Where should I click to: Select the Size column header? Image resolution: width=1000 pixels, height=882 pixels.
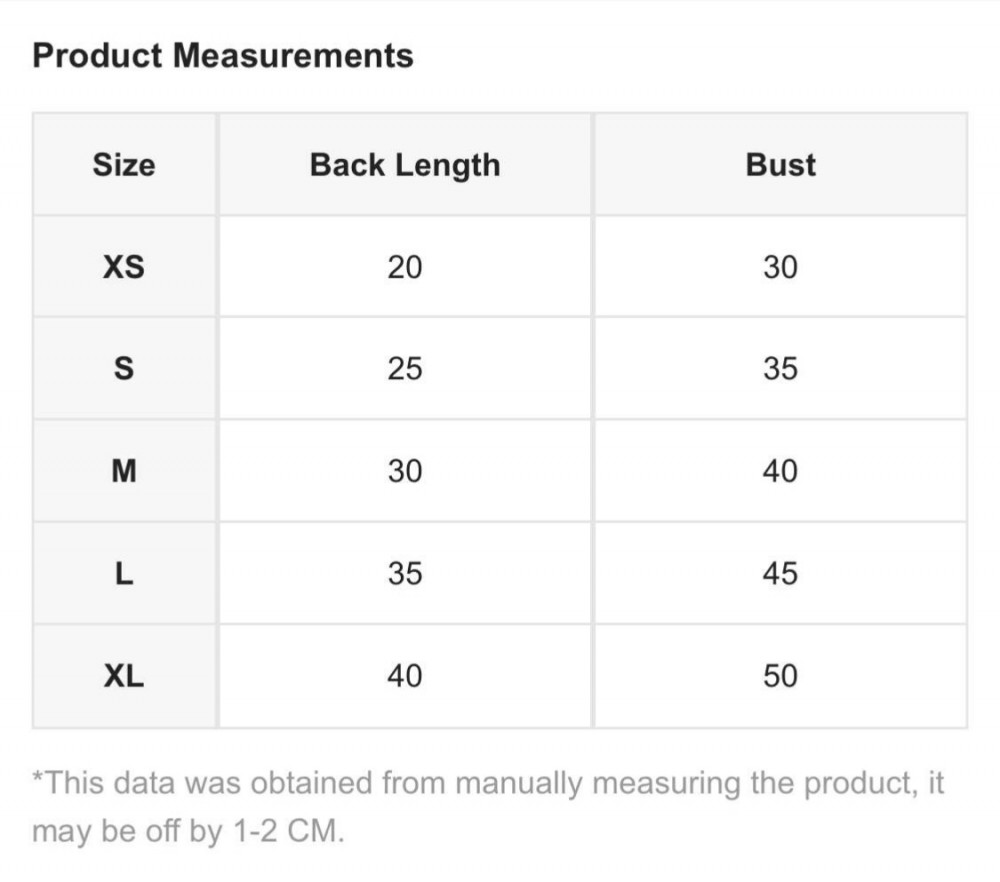(x=124, y=165)
